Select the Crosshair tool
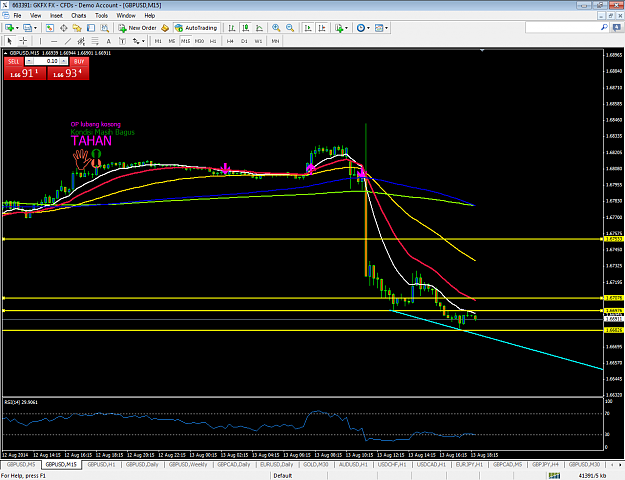 (23, 41)
